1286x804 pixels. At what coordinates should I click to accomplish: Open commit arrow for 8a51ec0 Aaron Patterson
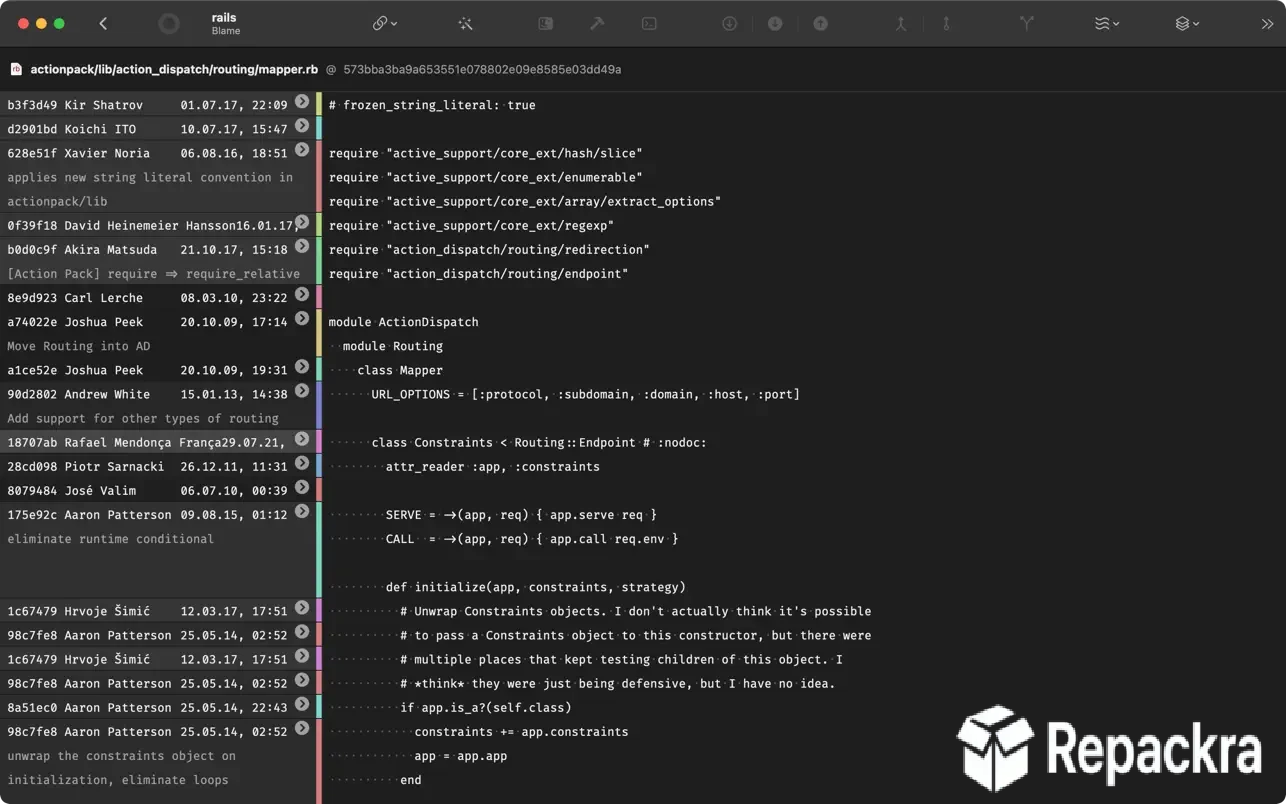click(x=302, y=704)
